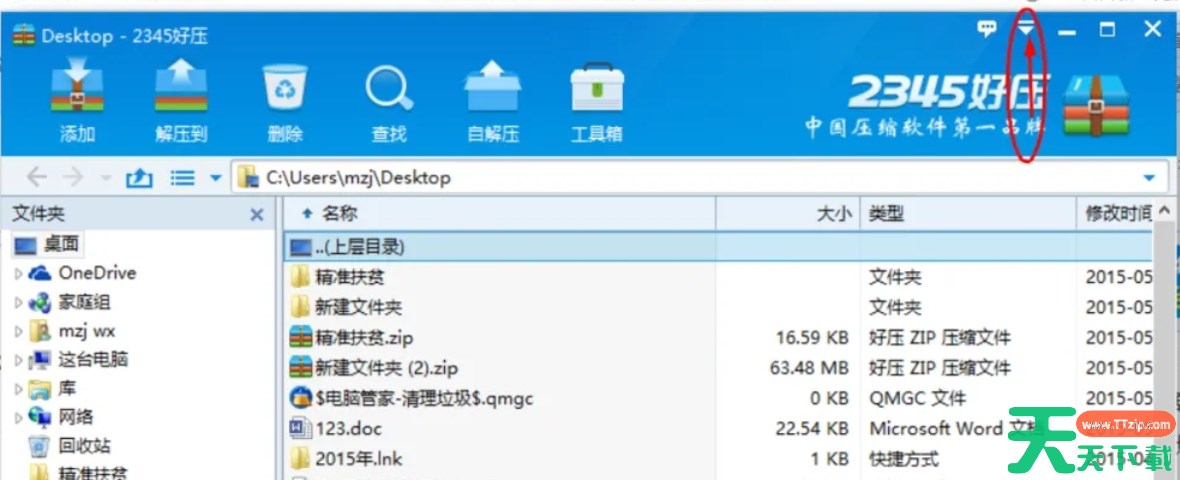
Task: Select the ..(上层目录) row
Action: 719,247
